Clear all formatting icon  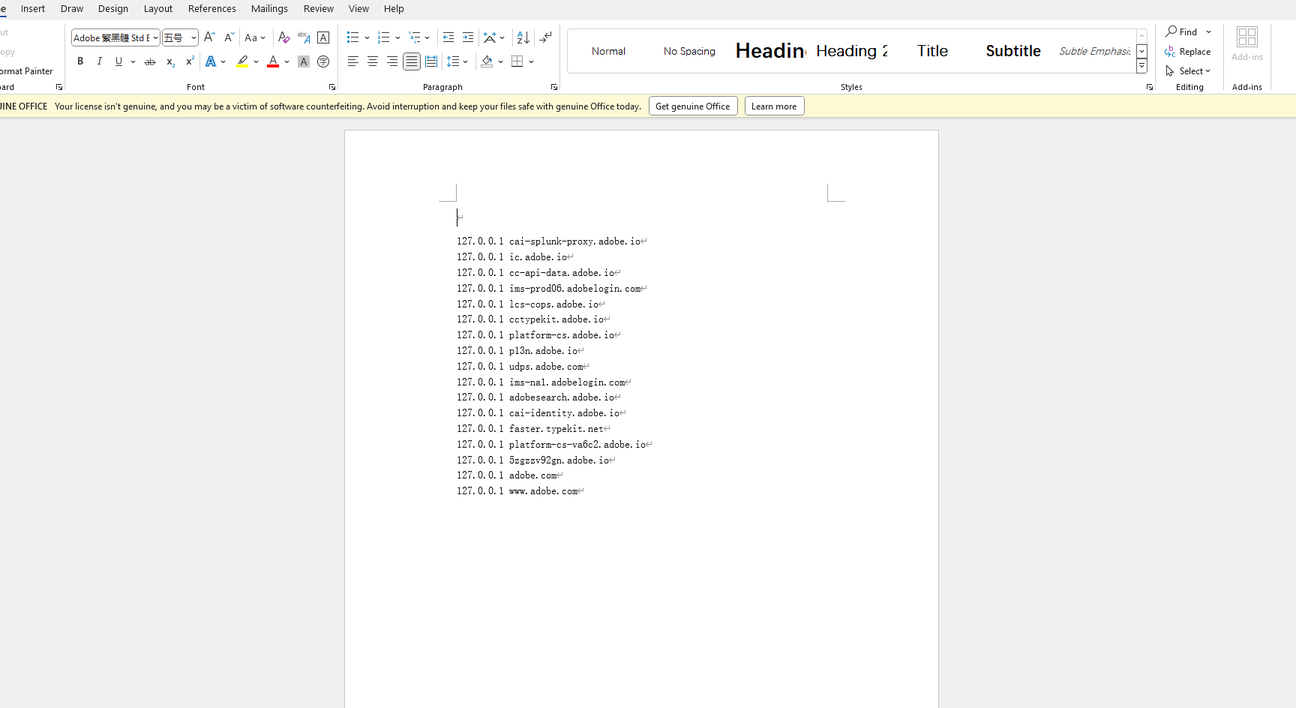point(284,38)
